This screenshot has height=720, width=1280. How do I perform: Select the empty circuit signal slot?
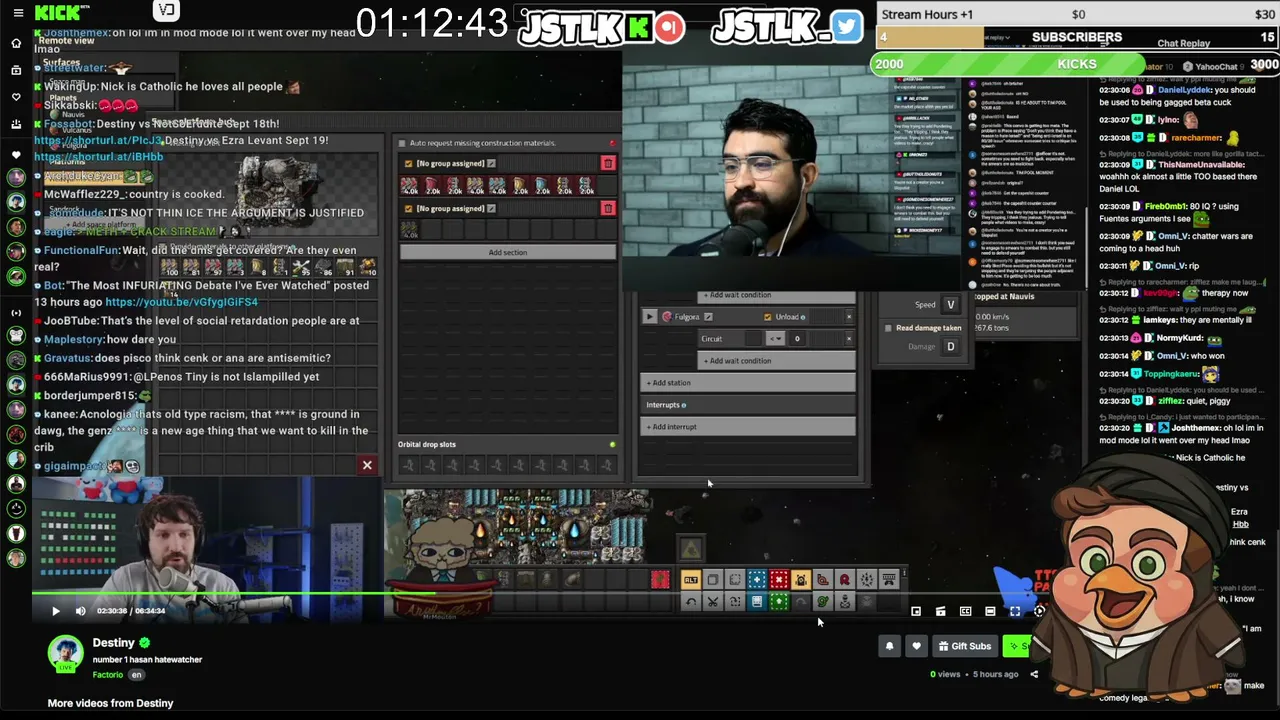[753, 339]
